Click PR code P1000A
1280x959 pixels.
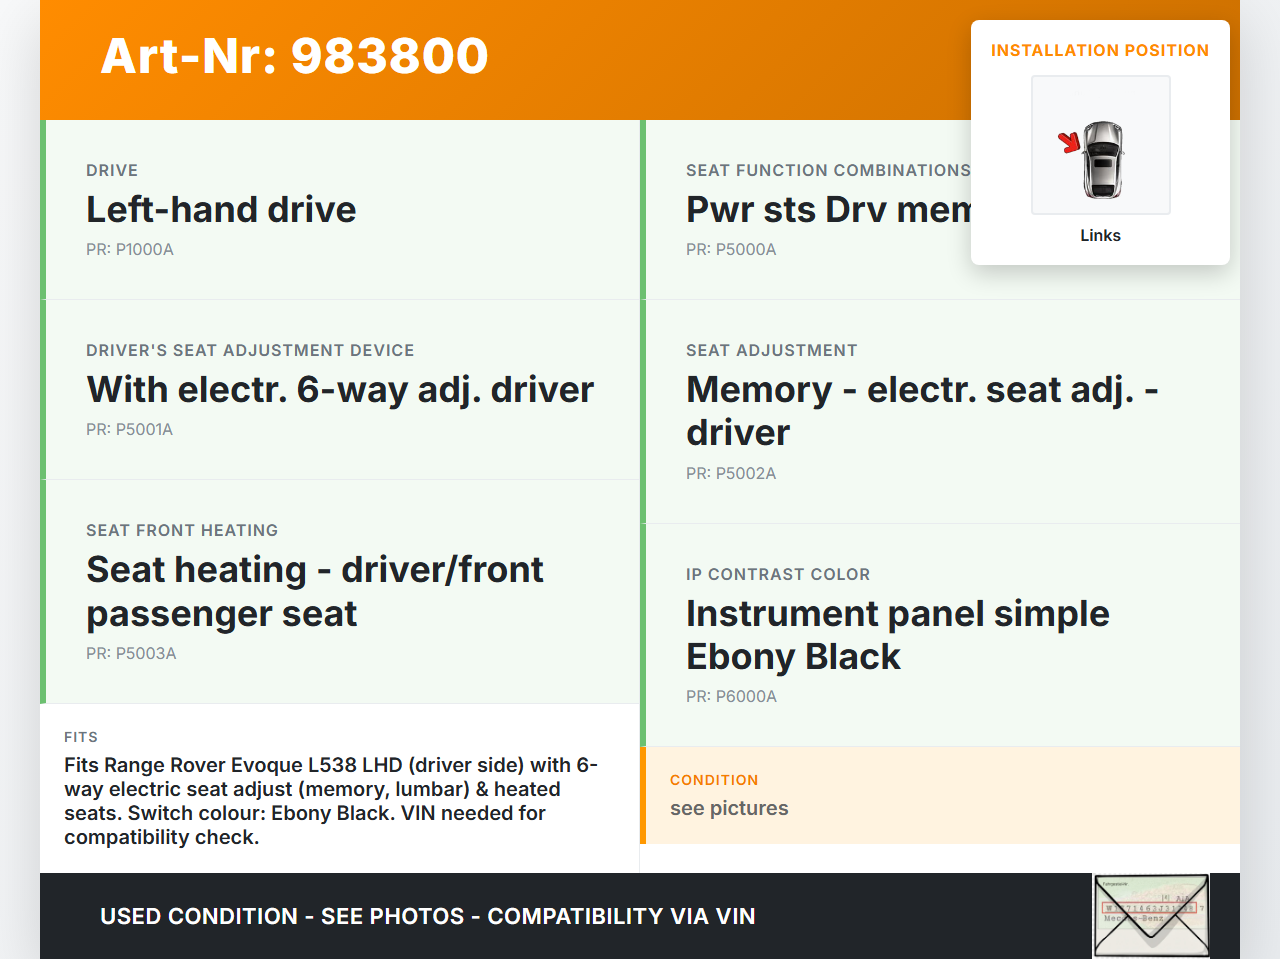click(130, 250)
